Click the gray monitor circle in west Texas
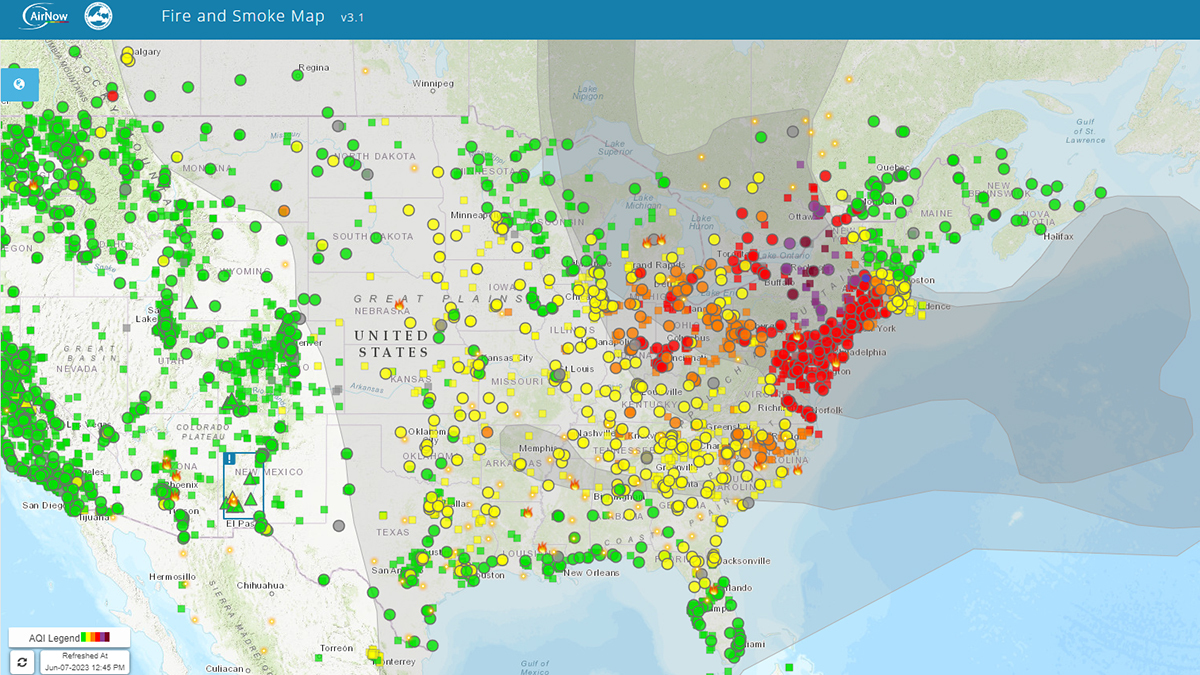Image resolution: width=1200 pixels, height=675 pixels. 338,525
